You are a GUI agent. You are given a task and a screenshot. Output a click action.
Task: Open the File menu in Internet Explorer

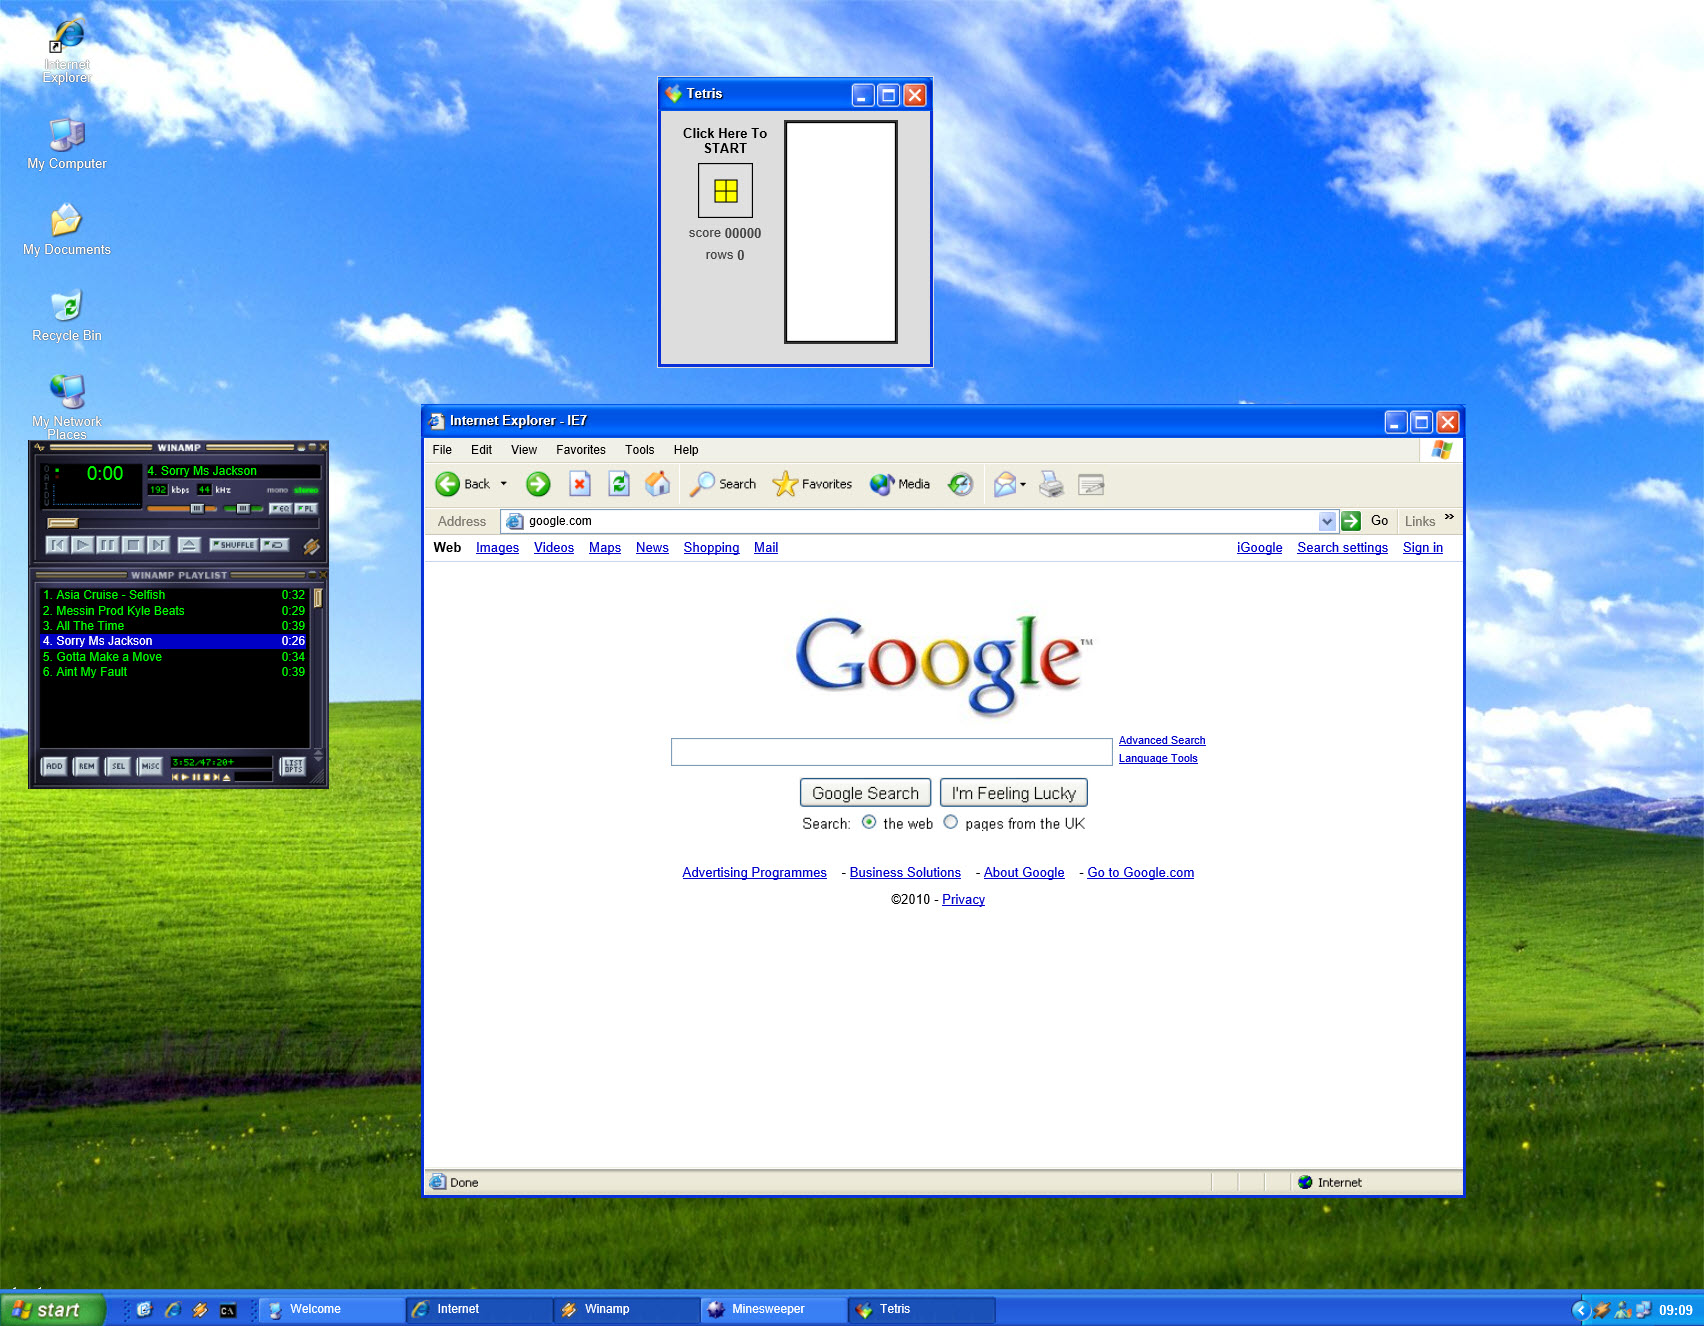coord(442,450)
